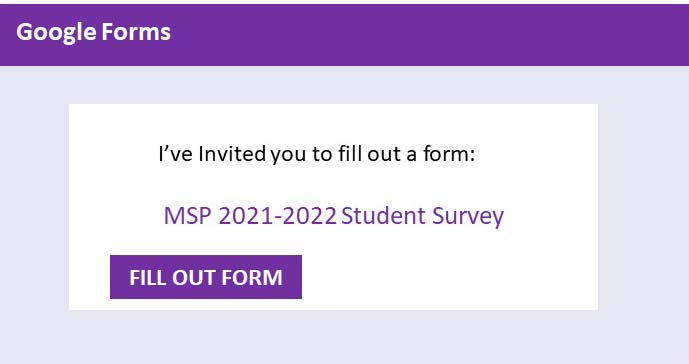Image resolution: width=689 pixels, height=364 pixels.
Task: Click the word Google in the header
Action: click(x=56, y=33)
